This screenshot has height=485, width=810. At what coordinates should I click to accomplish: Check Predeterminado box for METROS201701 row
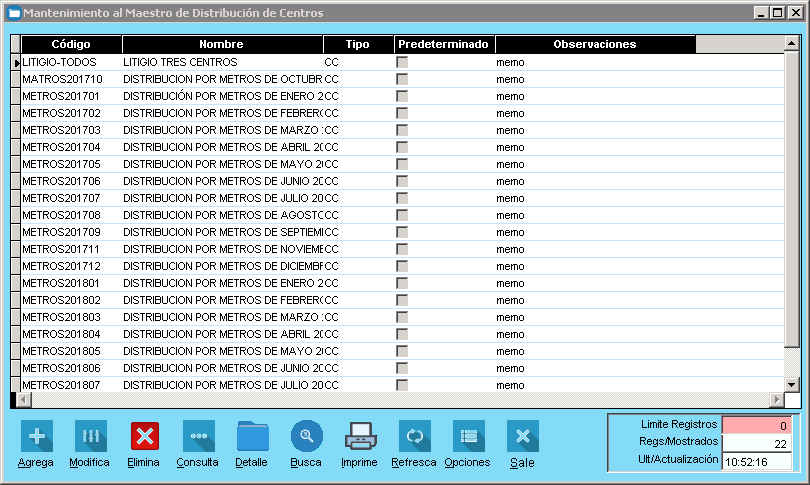402,96
